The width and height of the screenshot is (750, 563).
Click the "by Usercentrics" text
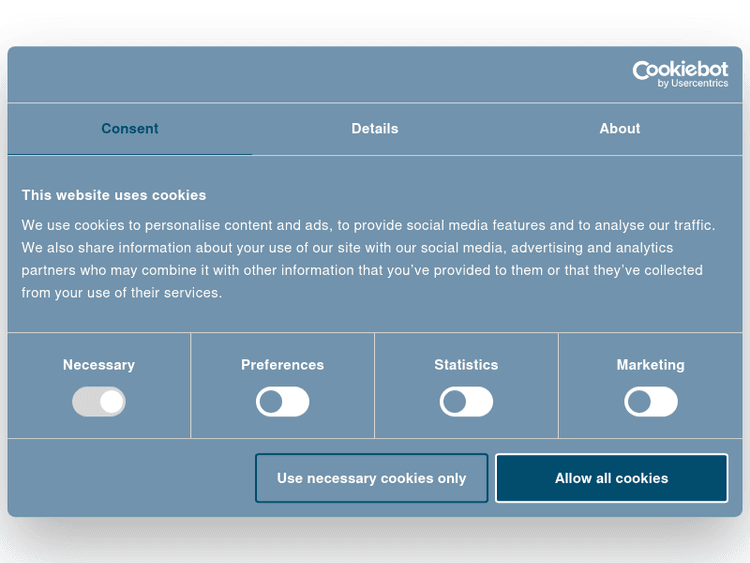(693, 84)
